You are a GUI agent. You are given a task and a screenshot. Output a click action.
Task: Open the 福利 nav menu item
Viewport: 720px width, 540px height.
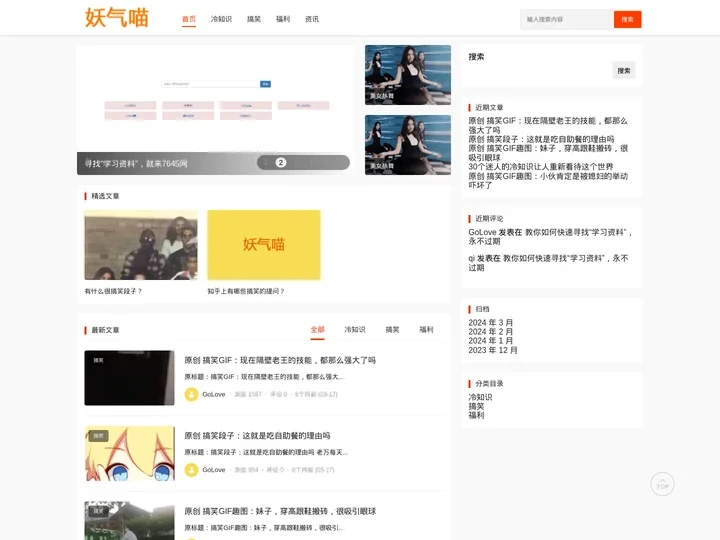(x=283, y=19)
